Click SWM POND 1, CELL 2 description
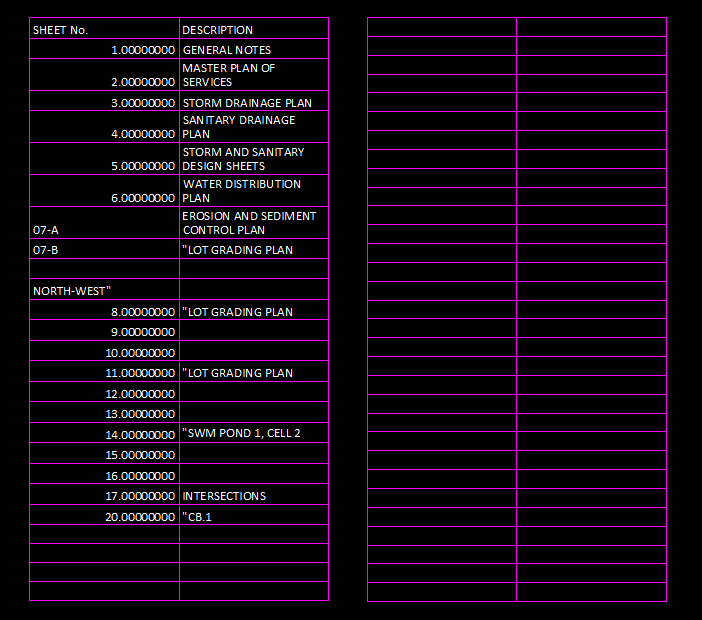The width and height of the screenshot is (702, 620). pos(241,433)
